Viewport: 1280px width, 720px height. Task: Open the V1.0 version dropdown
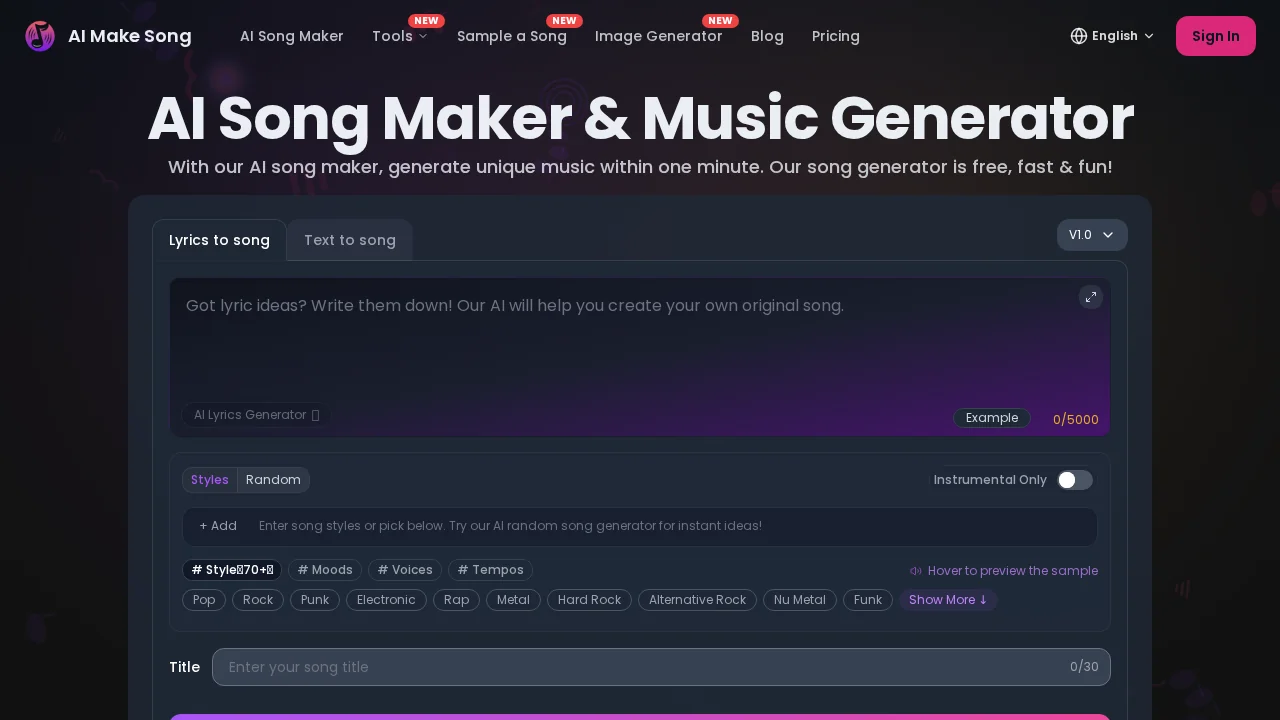1092,235
